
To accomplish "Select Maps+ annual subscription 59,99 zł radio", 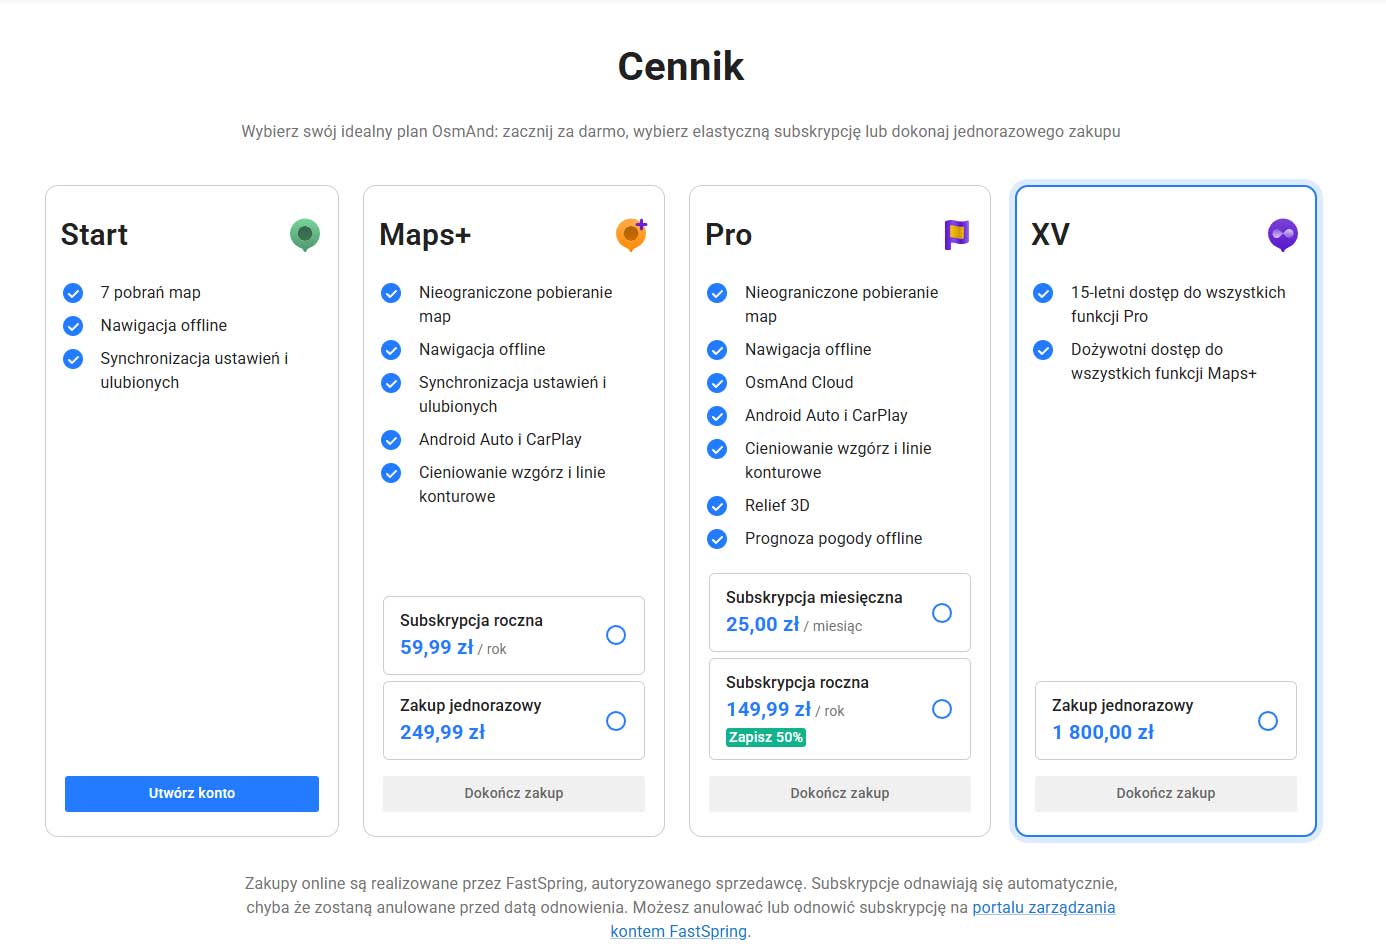I will coord(616,635).
